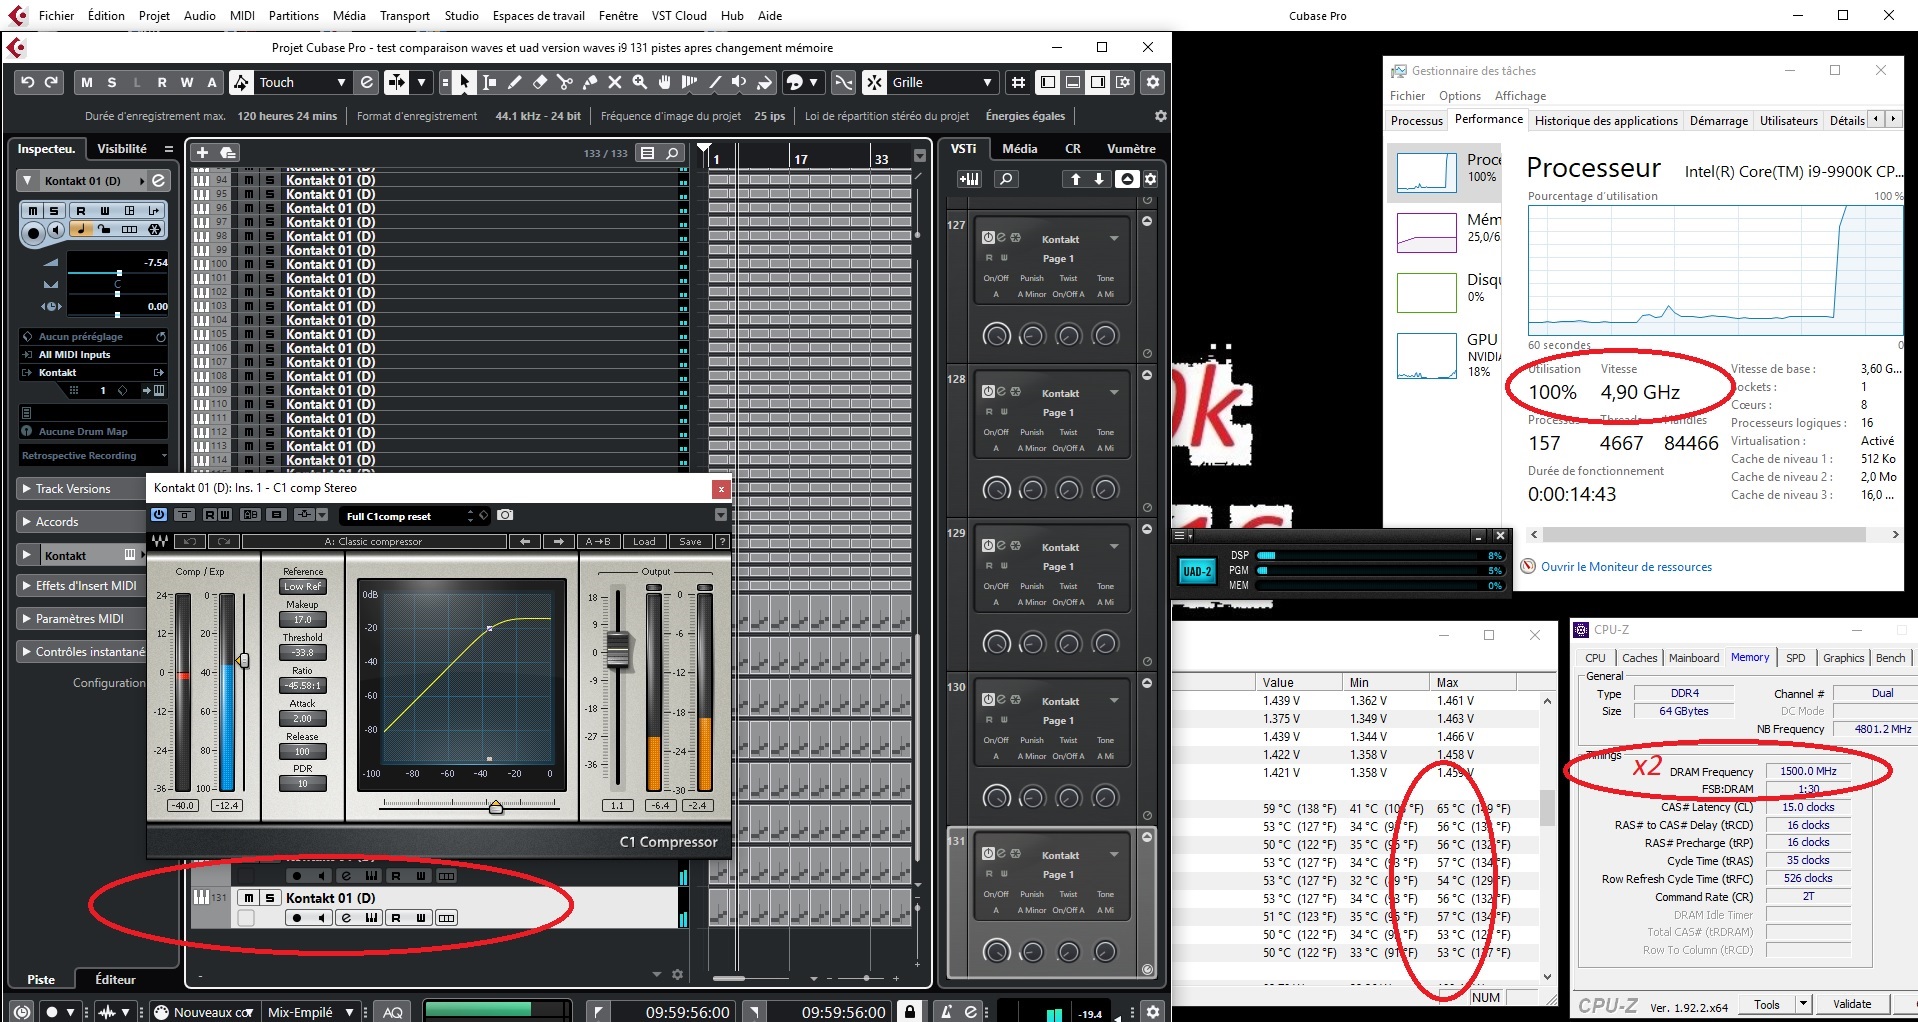Select the Draw pencil tool

[514, 82]
